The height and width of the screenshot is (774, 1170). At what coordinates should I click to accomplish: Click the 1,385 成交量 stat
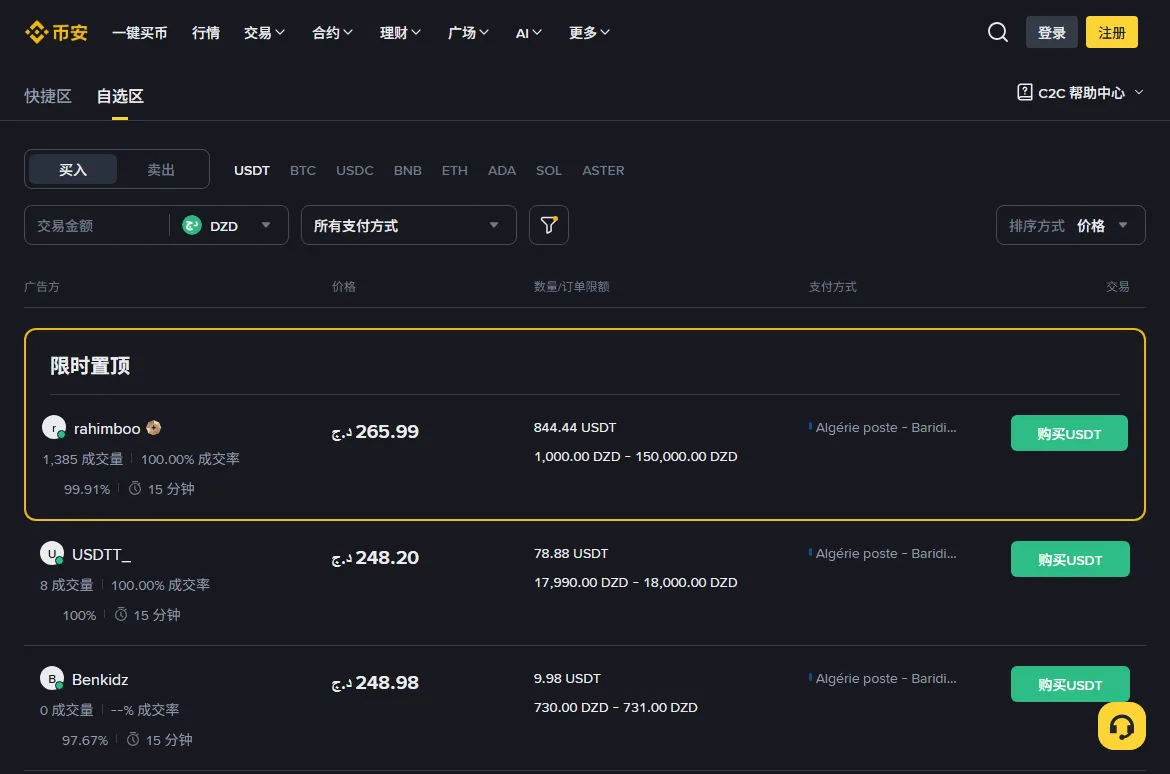pos(83,459)
